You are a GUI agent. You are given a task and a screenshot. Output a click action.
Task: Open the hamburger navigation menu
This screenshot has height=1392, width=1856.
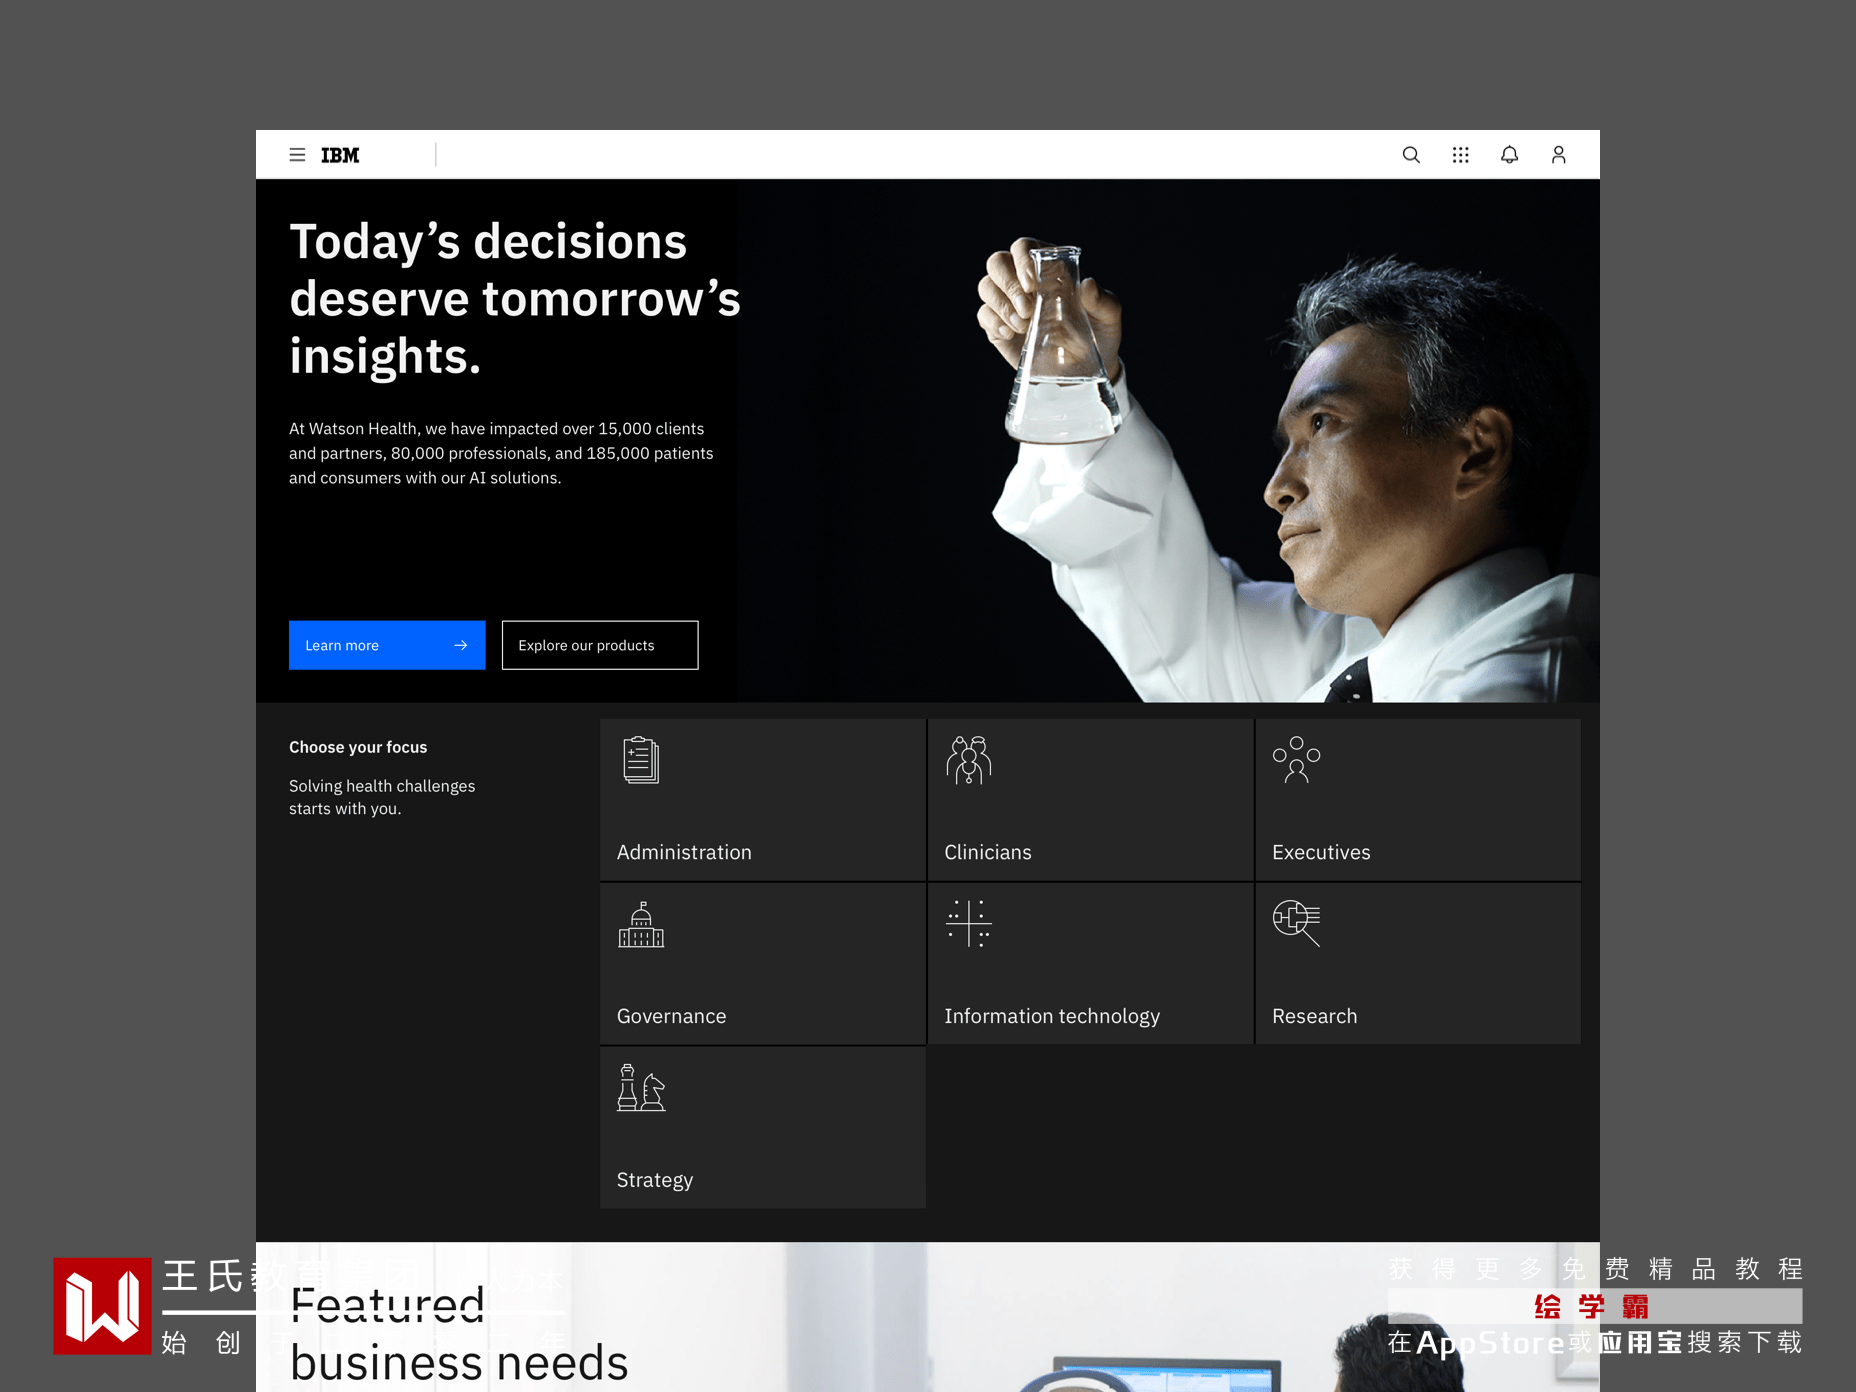(x=297, y=155)
